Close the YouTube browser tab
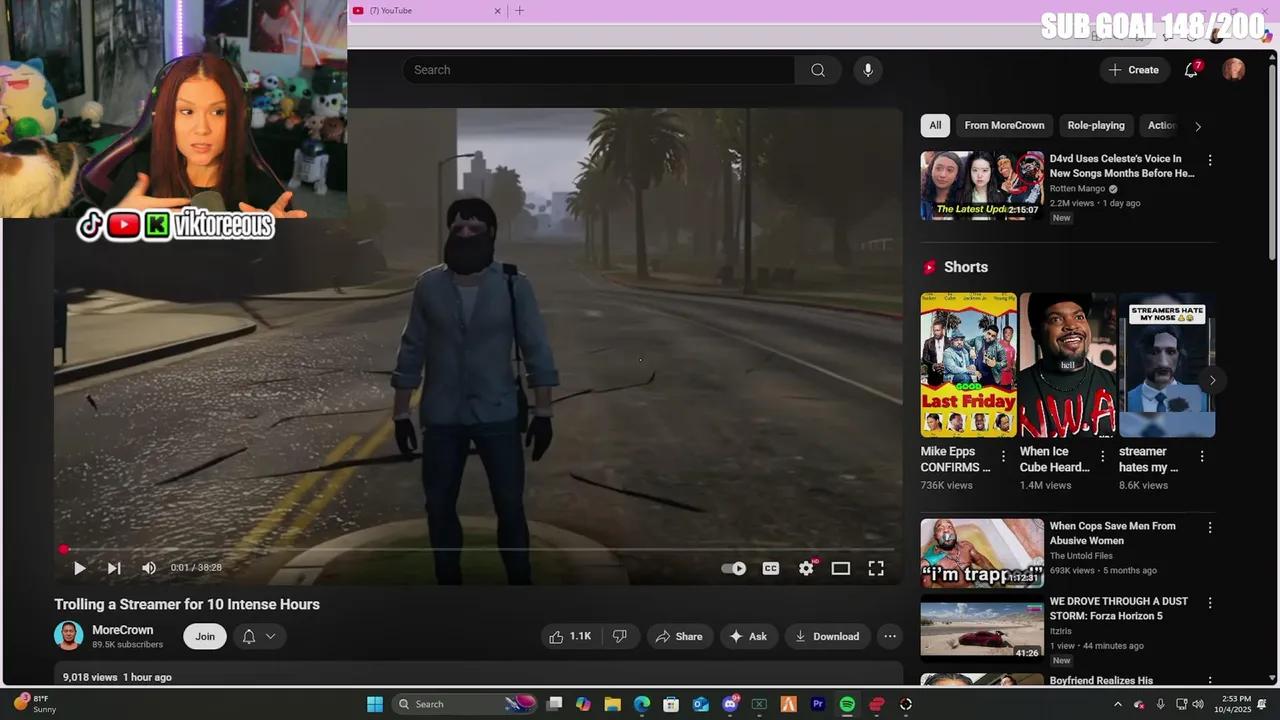 tap(497, 11)
